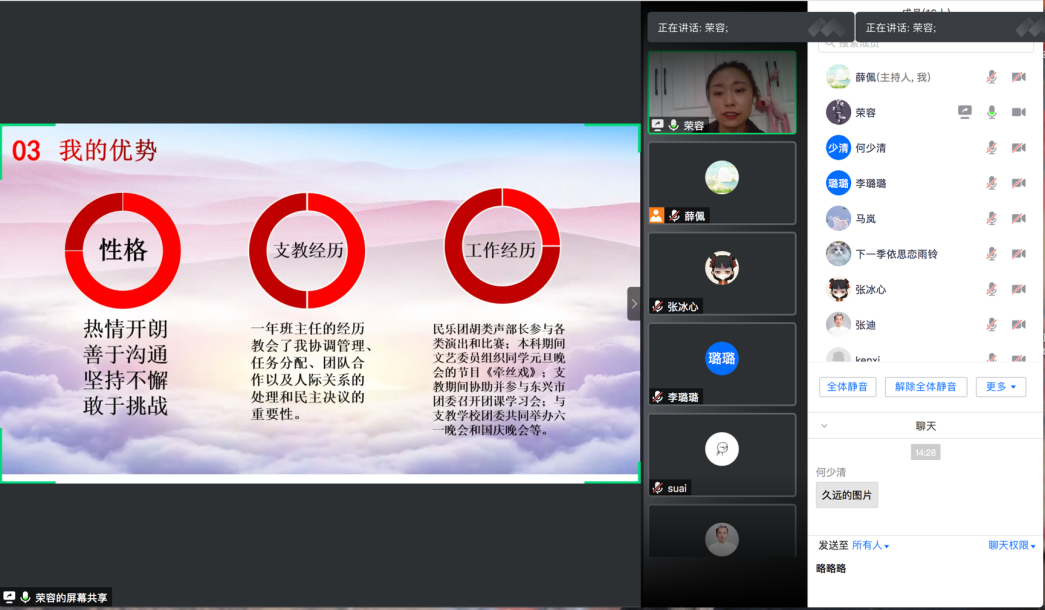Click the mic icon beside 荣容的屏幕共享 label
The image size is (1045, 610).
[x=25, y=597]
